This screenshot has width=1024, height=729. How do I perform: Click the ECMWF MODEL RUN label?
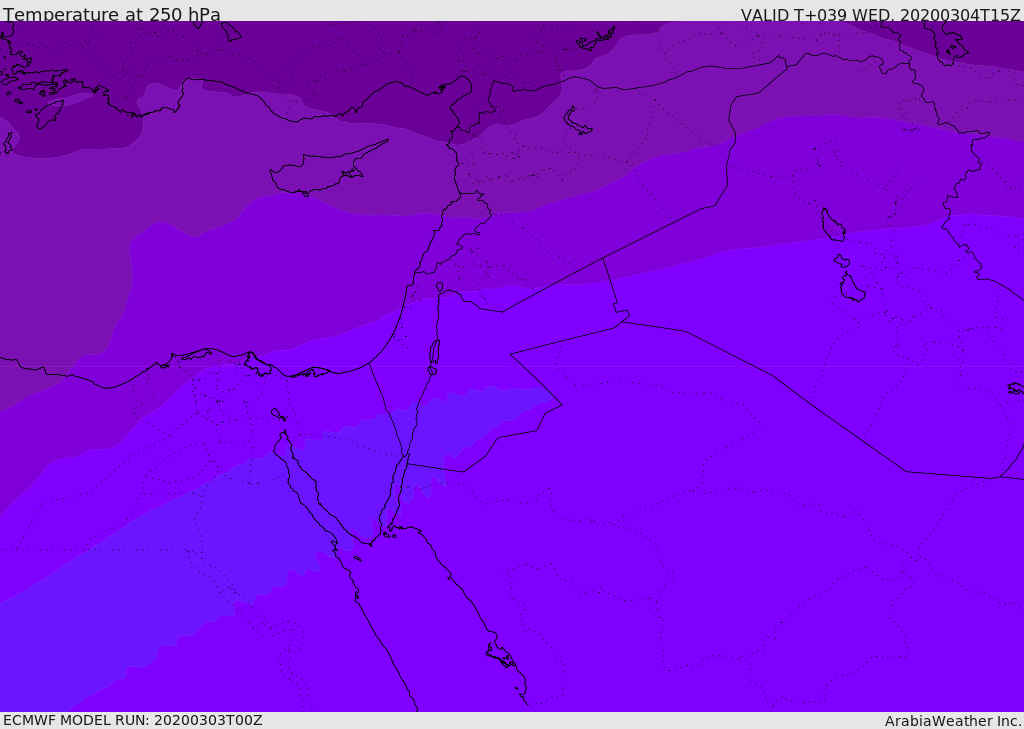tap(132, 720)
